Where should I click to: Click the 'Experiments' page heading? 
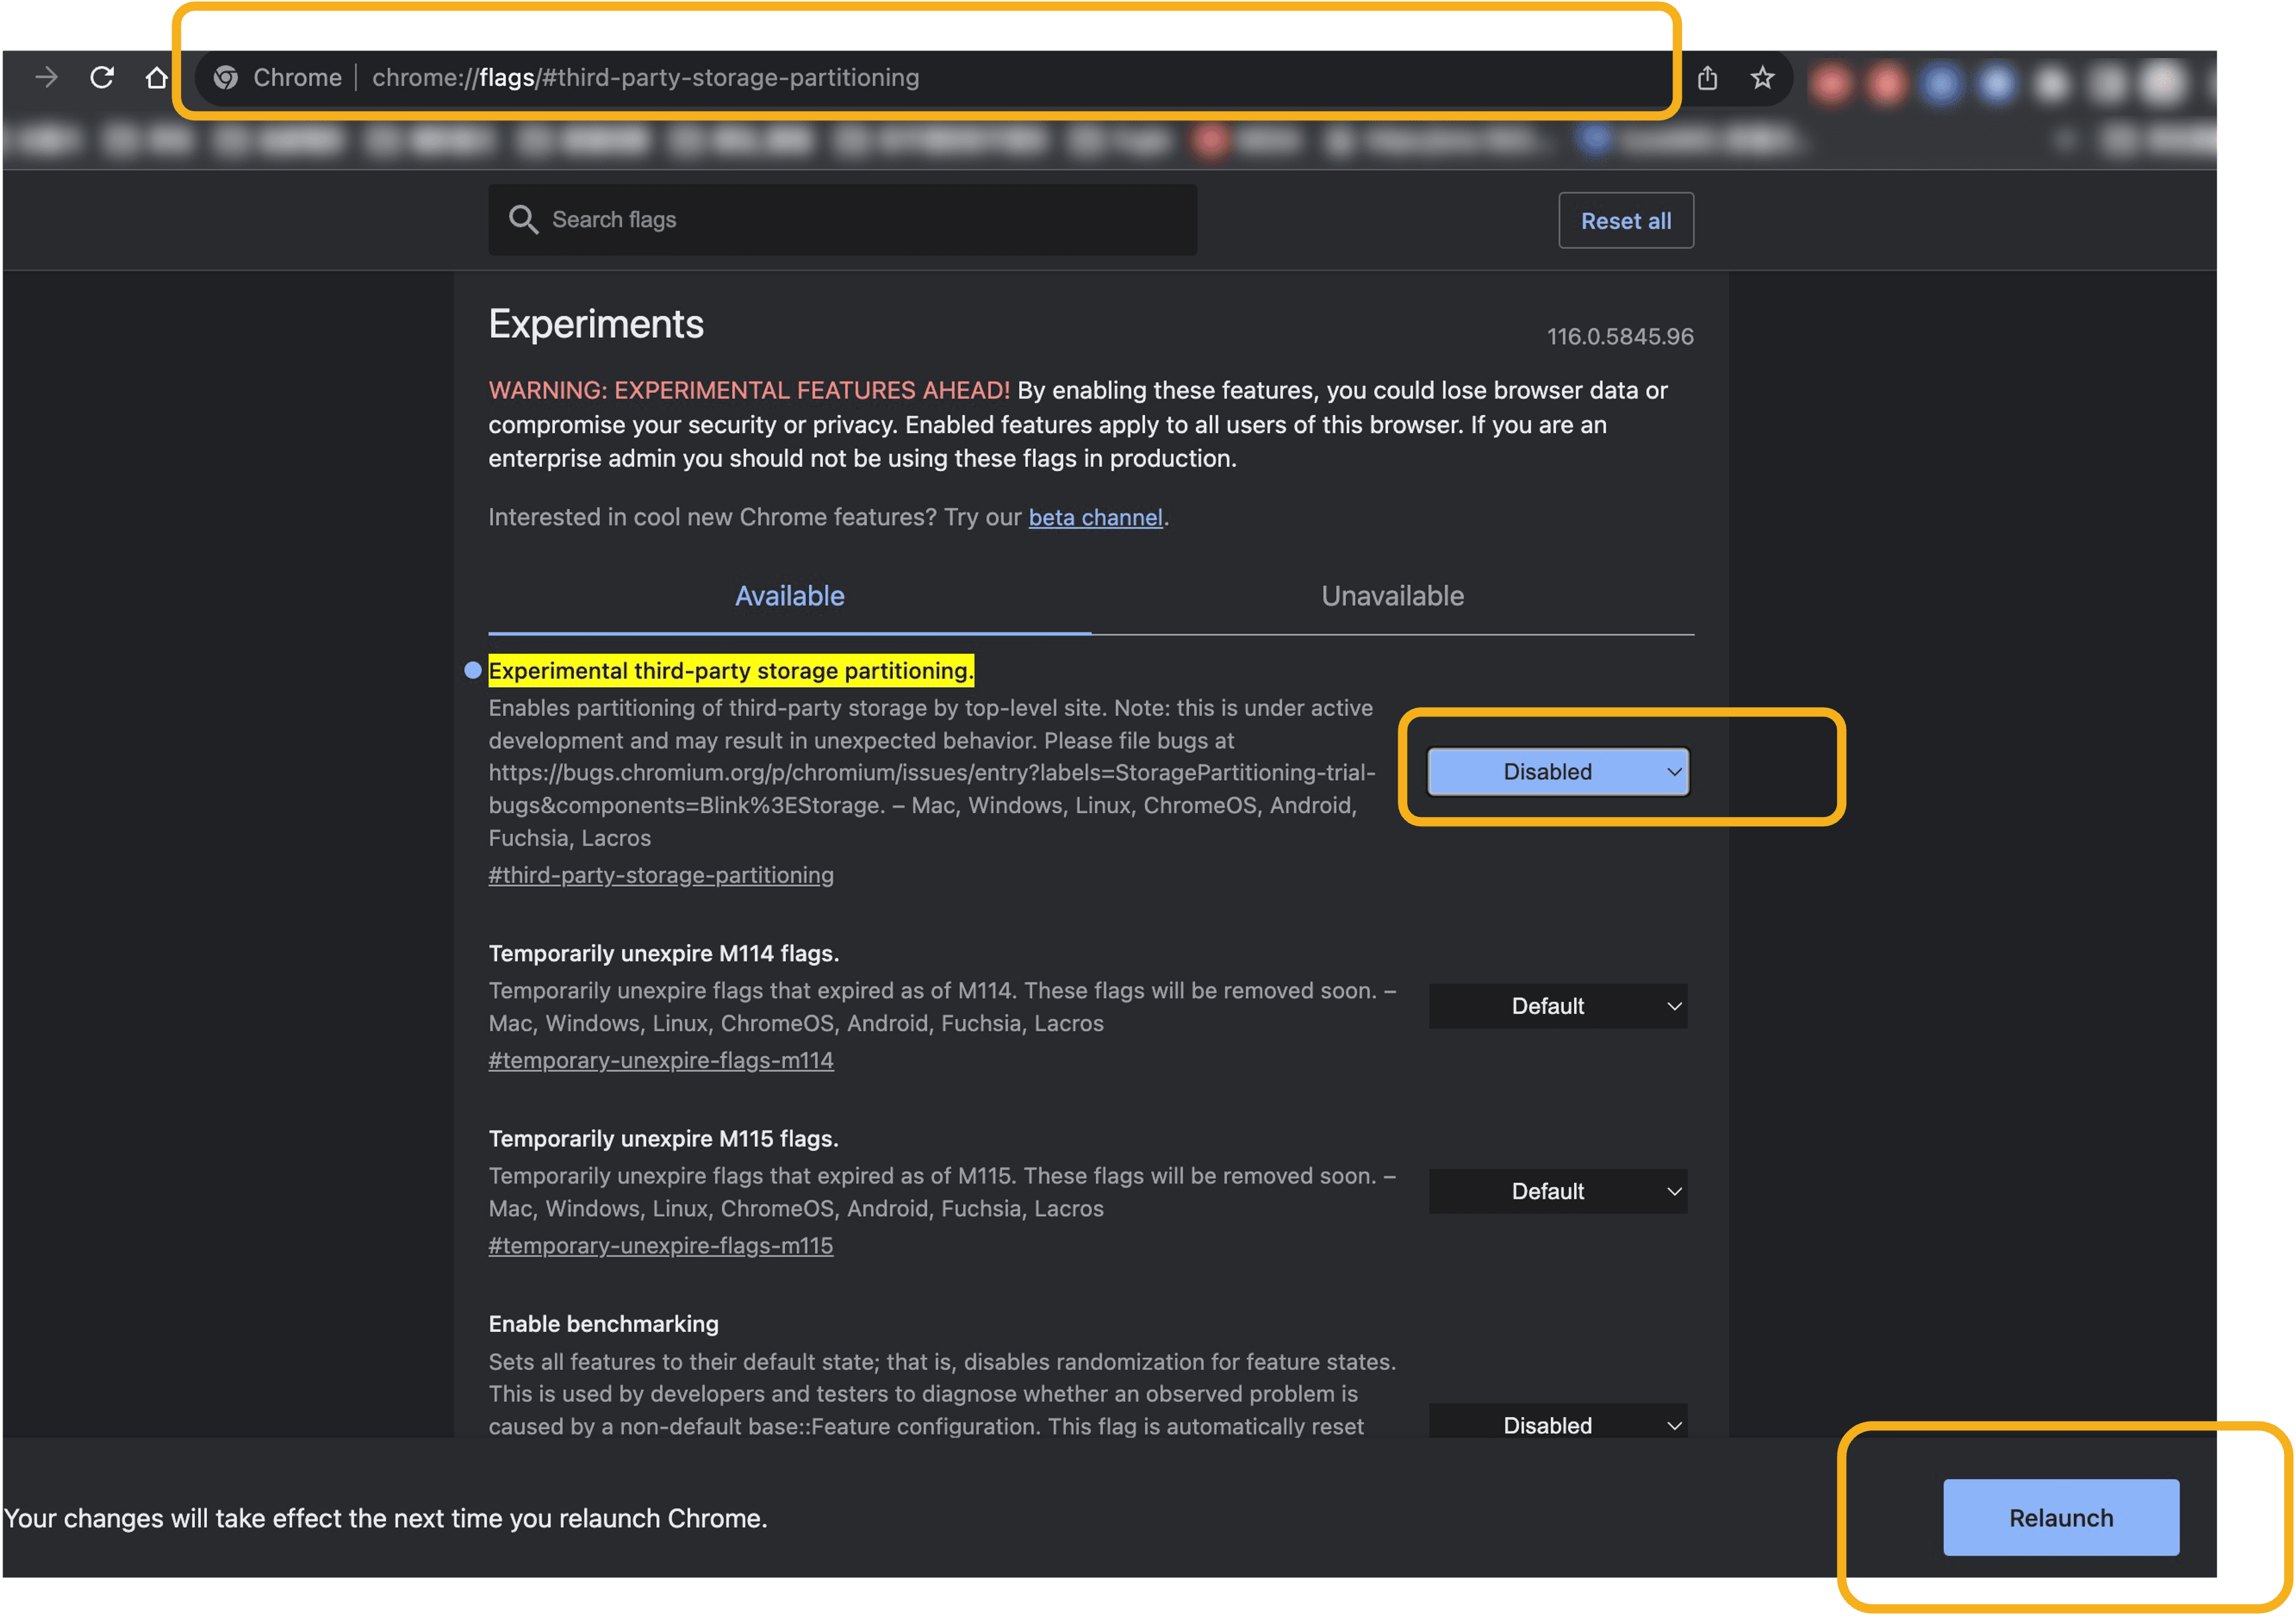pyautogui.click(x=596, y=324)
